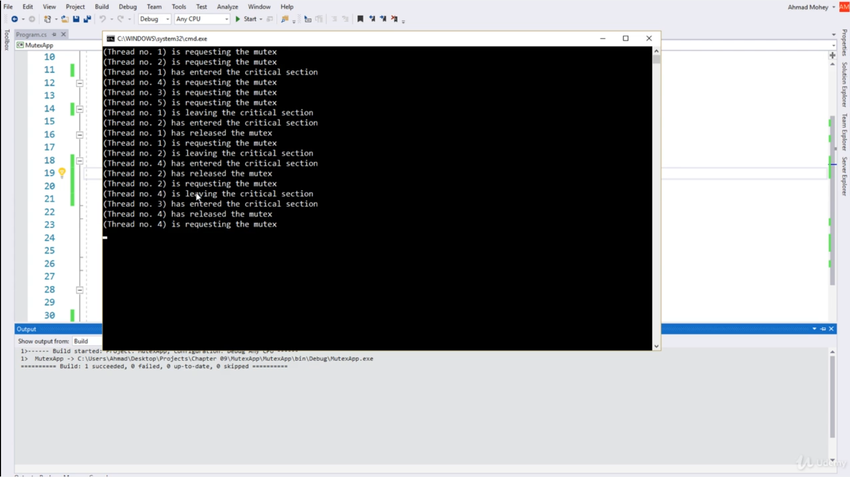Click the cmd.exe title bar icon
850x477 pixels.
coord(111,38)
